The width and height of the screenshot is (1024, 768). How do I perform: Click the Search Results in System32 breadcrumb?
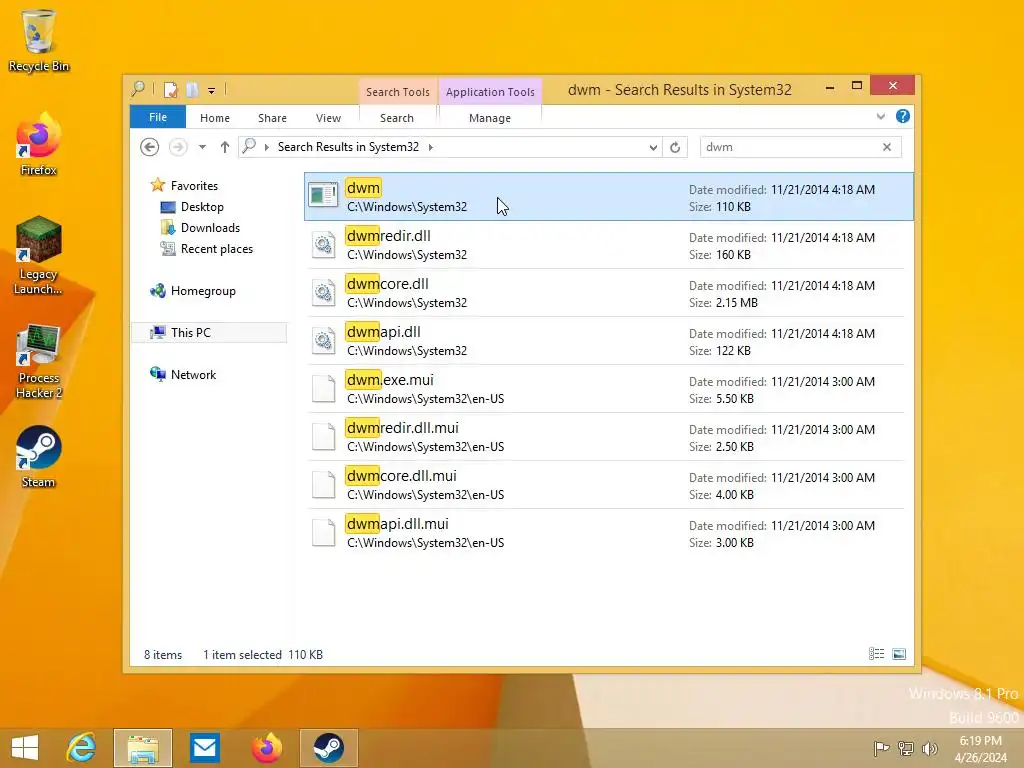pos(348,147)
